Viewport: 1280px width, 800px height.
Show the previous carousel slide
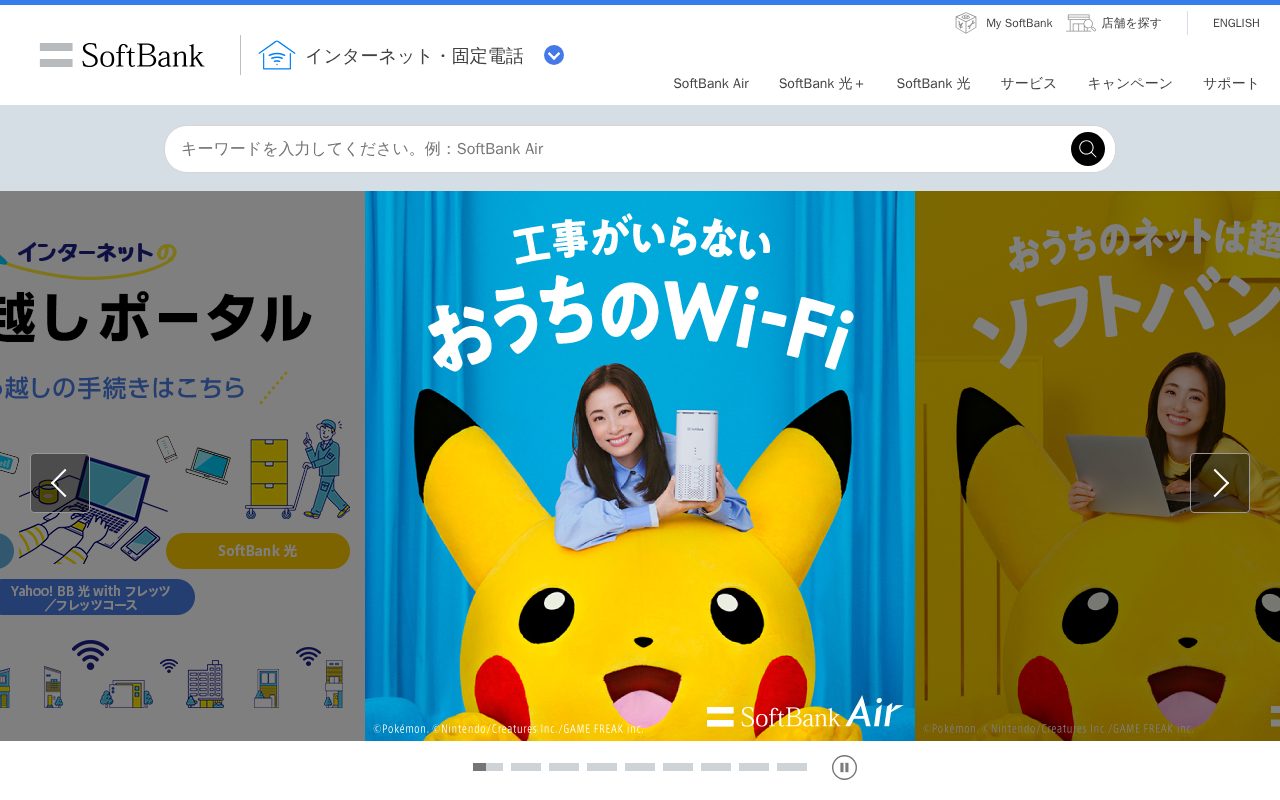pyautogui.click(x=60, y=483)
